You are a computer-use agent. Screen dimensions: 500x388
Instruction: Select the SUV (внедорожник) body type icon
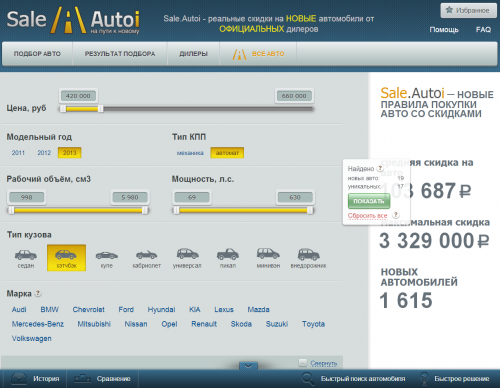pyautogui.click(x=308, y=254)
